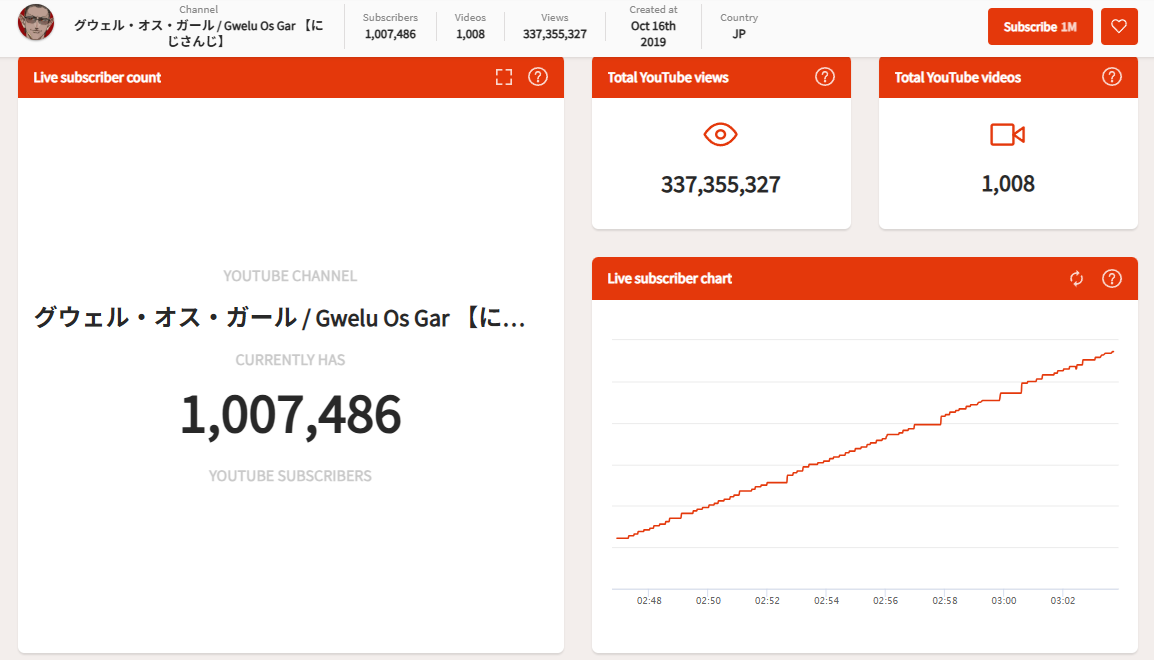Open help for Total YouTube videos
Screen dimensions: 1154x660
coord(1111,77)
